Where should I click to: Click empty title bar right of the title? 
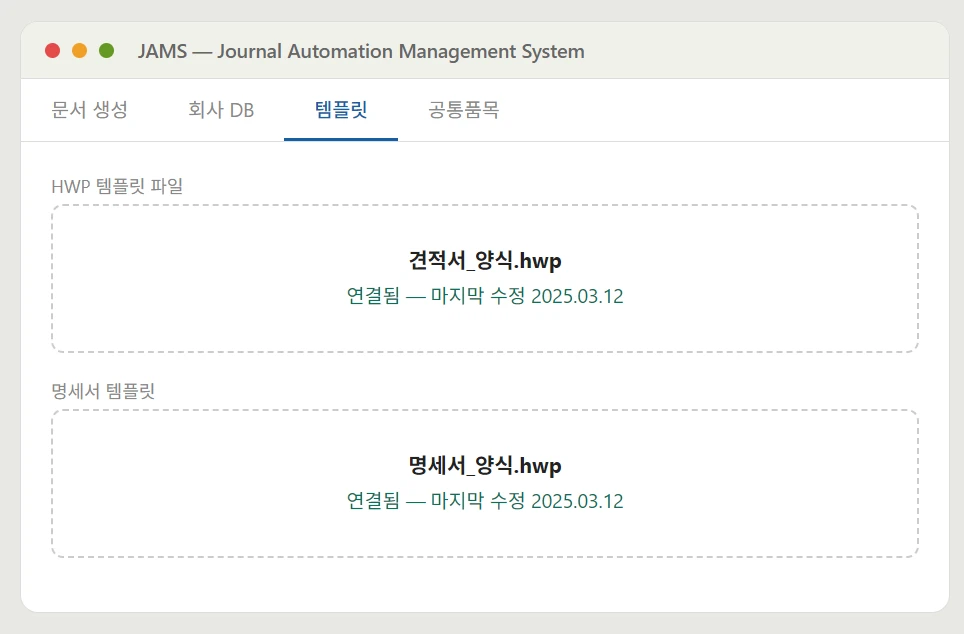(x=760, y=51)
